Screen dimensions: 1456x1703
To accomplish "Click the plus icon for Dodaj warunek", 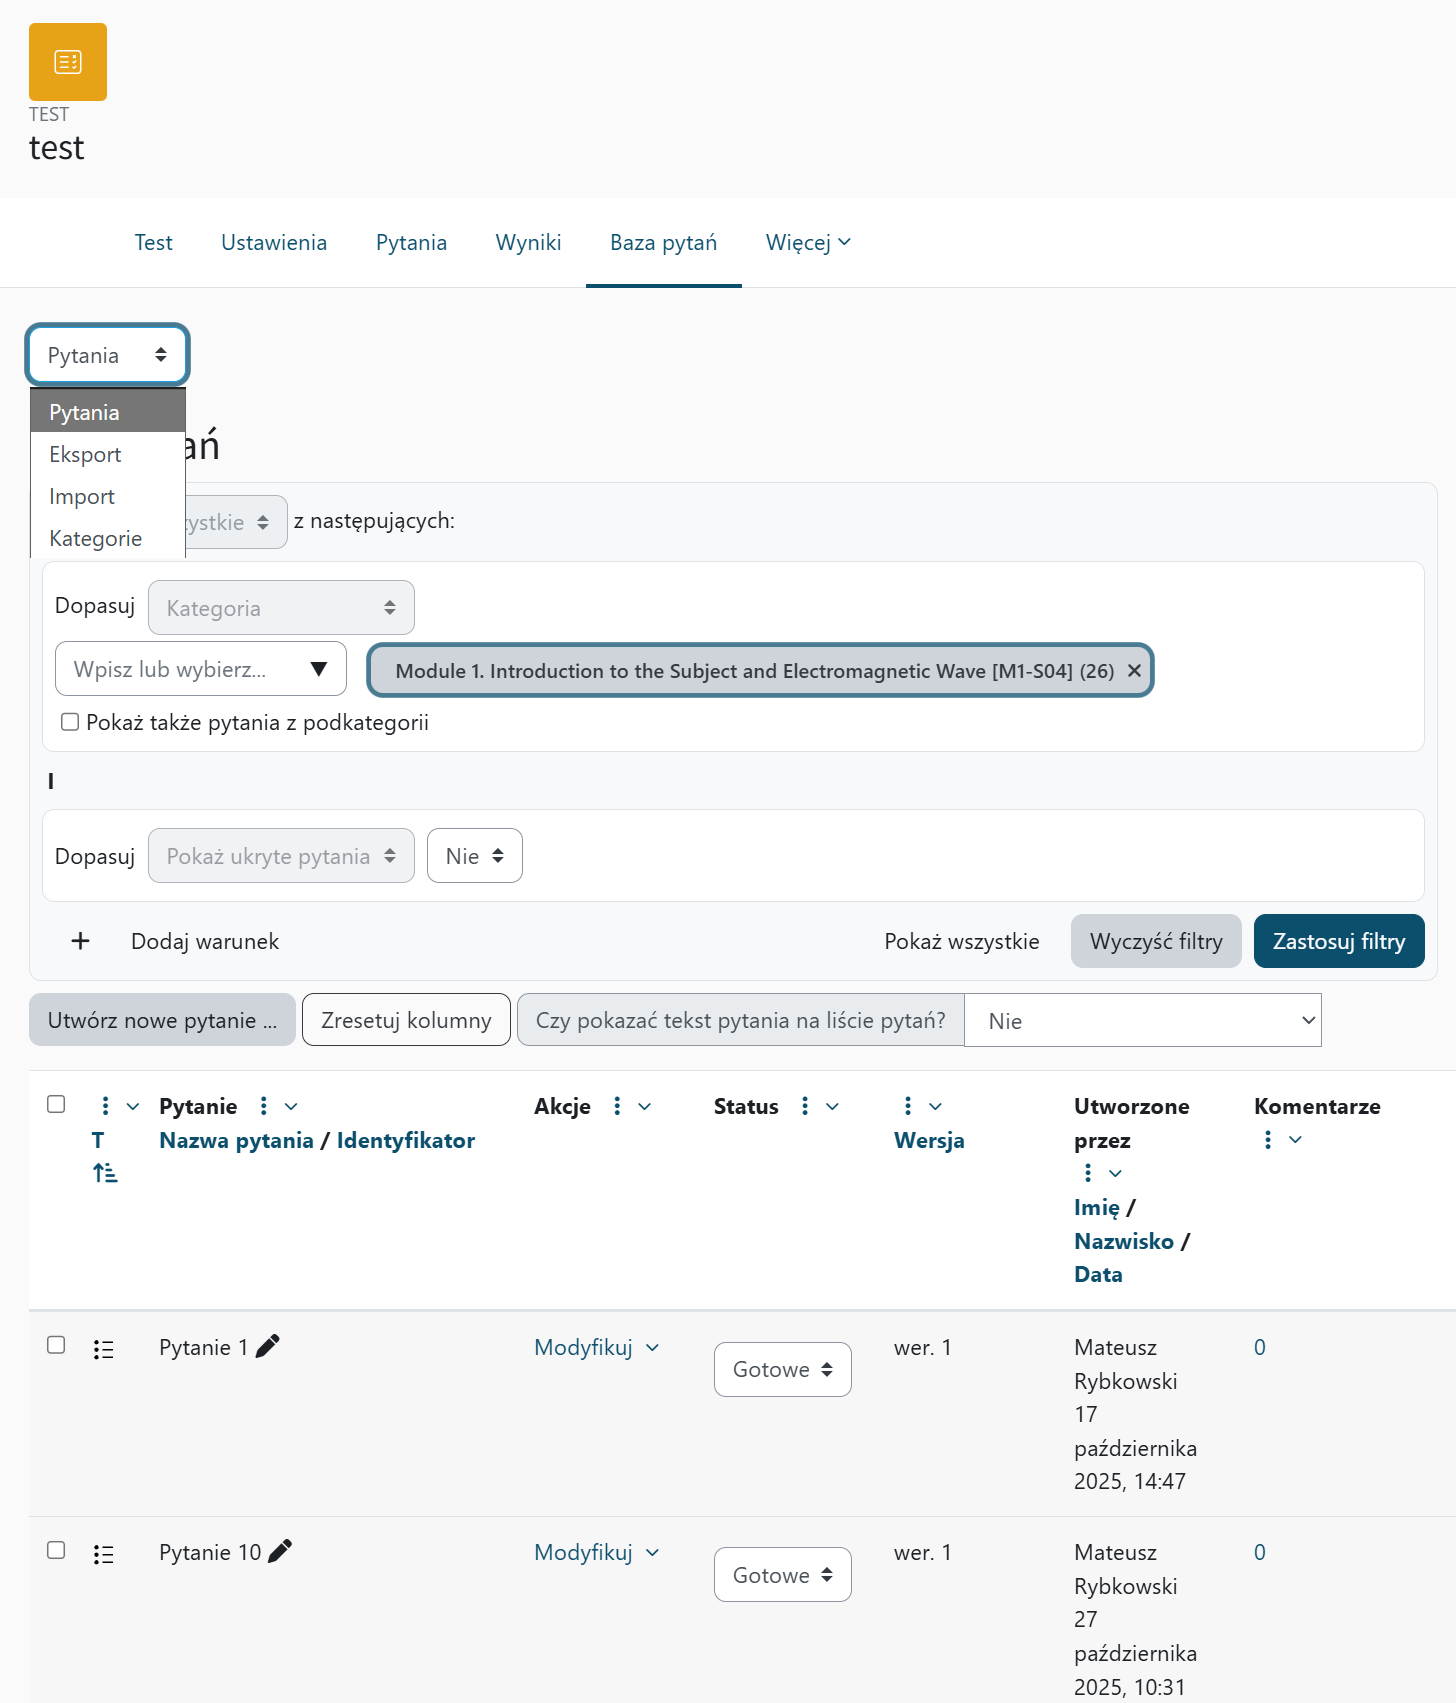I will click(x=81, y=941).
